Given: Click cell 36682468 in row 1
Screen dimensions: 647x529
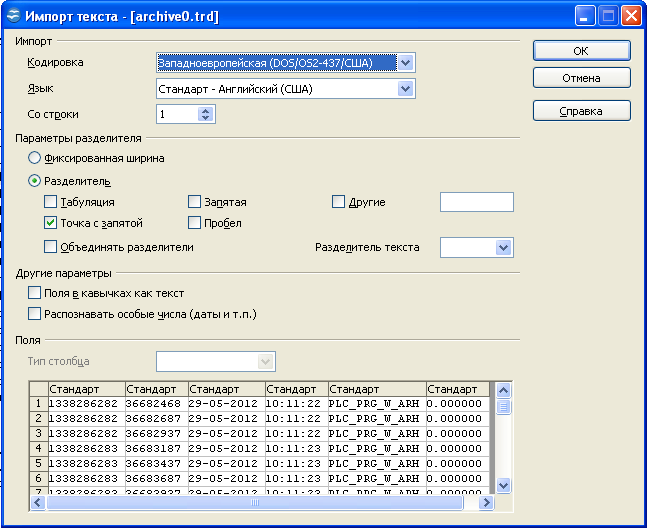Looking at the screenshot, I should [x=156, y=404].
